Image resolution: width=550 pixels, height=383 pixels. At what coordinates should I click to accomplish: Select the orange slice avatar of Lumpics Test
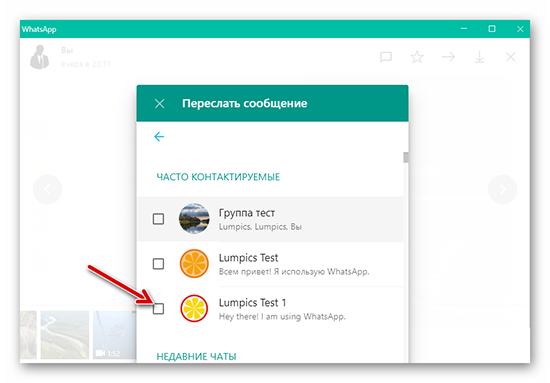(194, 263)
